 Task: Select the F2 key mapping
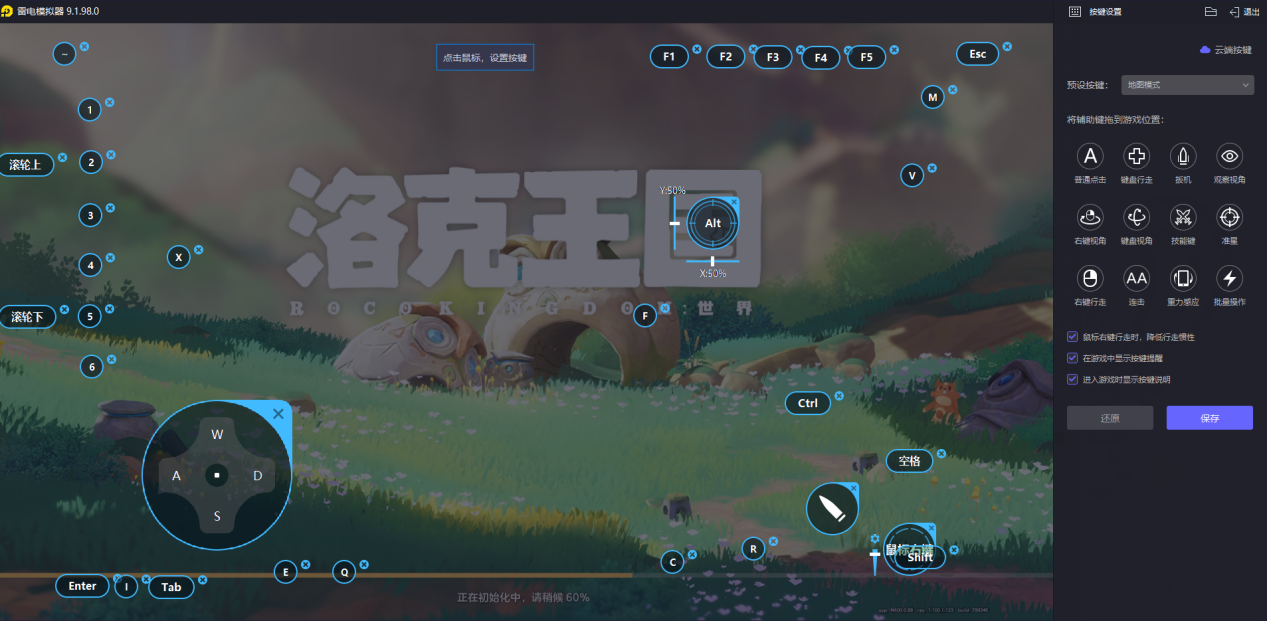coord(725,57)
